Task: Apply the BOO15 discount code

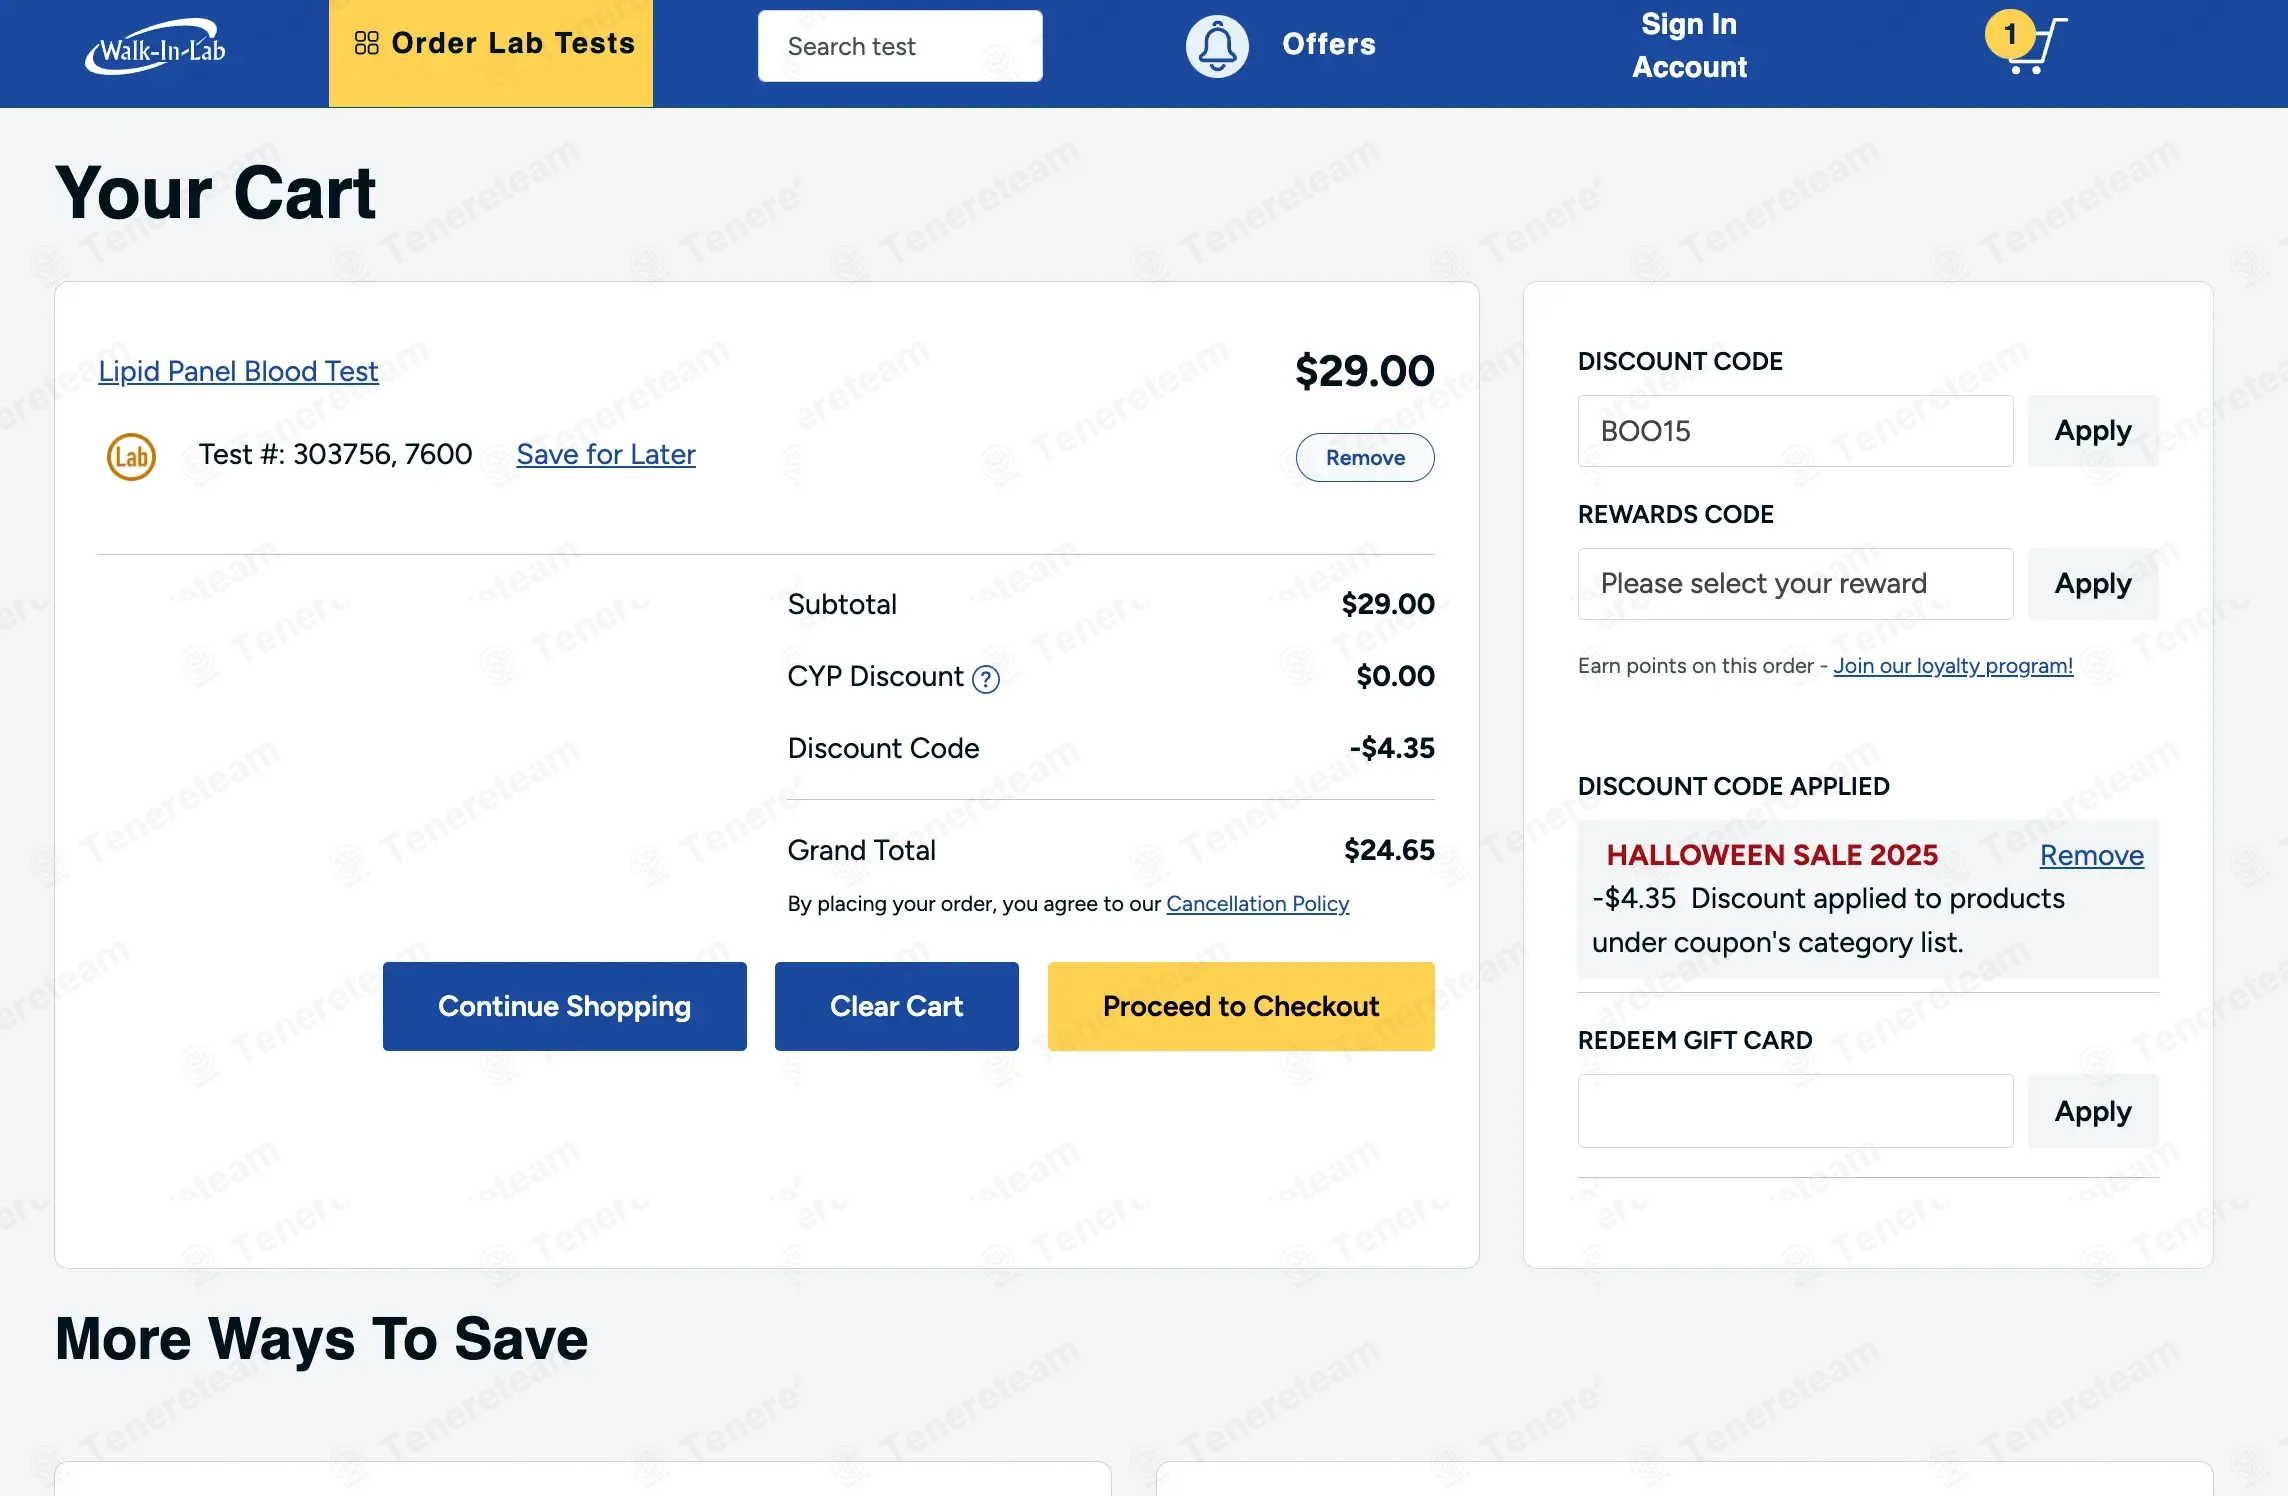Action: click(2092, 431)
